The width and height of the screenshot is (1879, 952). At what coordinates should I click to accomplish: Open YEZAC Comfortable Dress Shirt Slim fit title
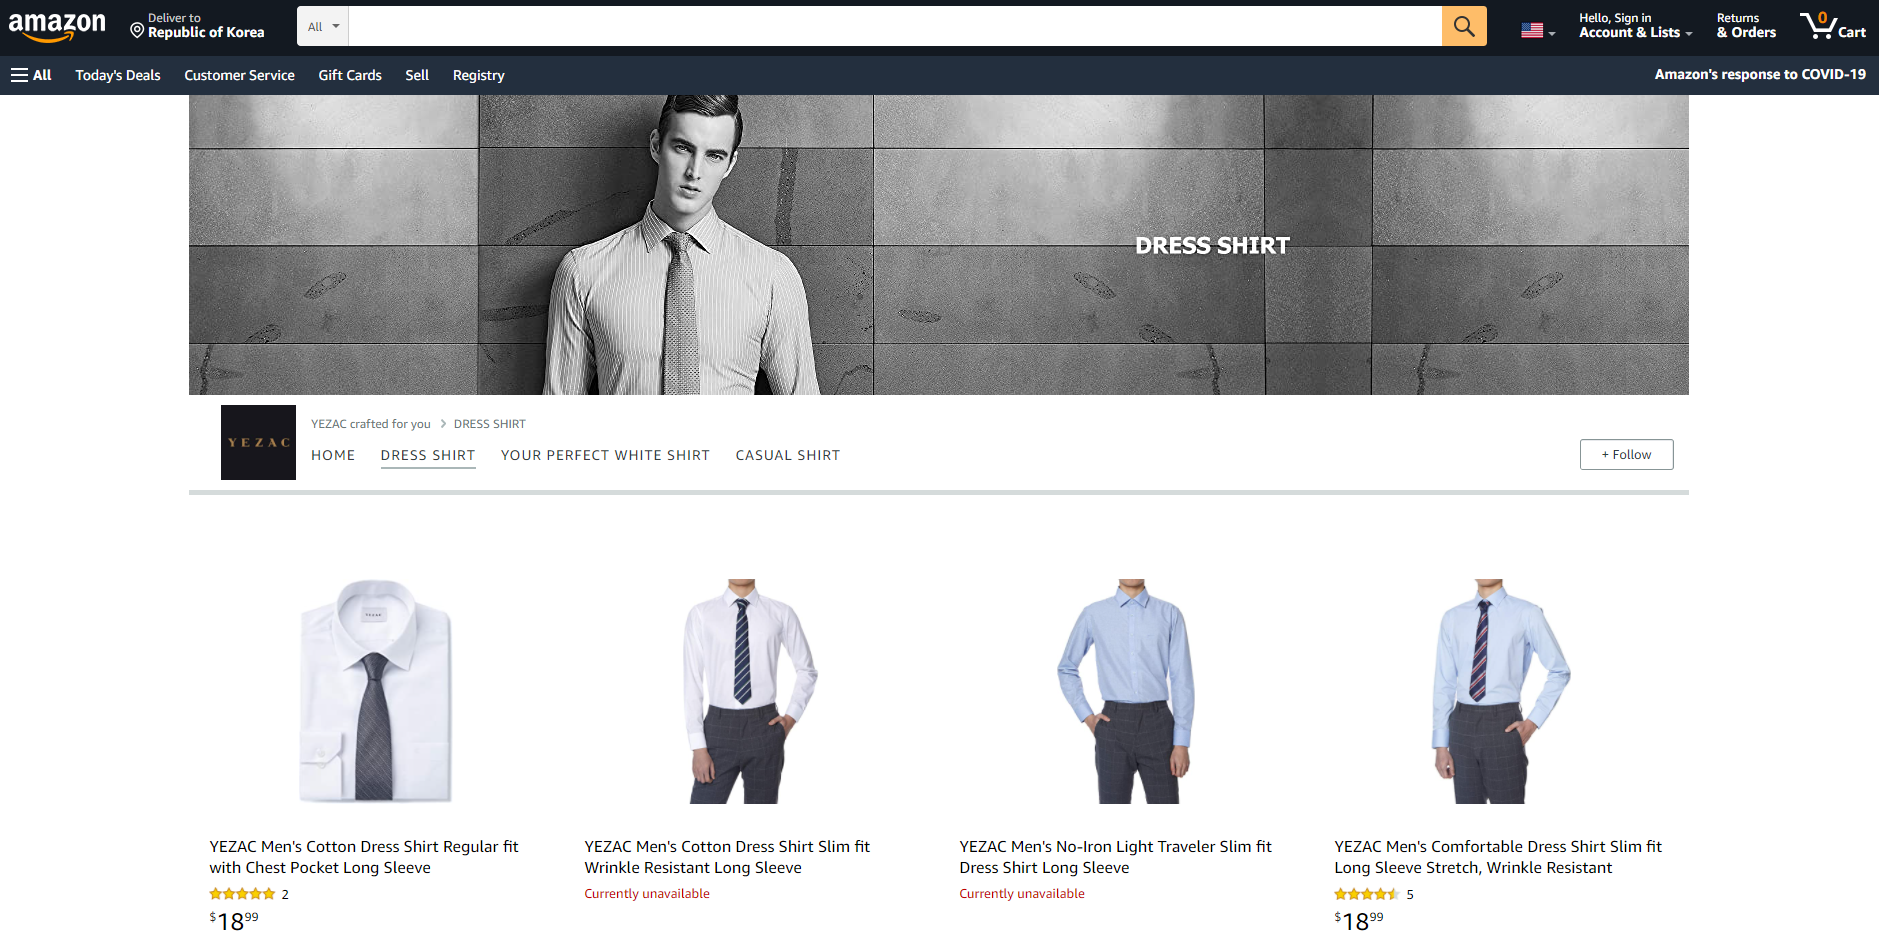tap(1498, 857)
